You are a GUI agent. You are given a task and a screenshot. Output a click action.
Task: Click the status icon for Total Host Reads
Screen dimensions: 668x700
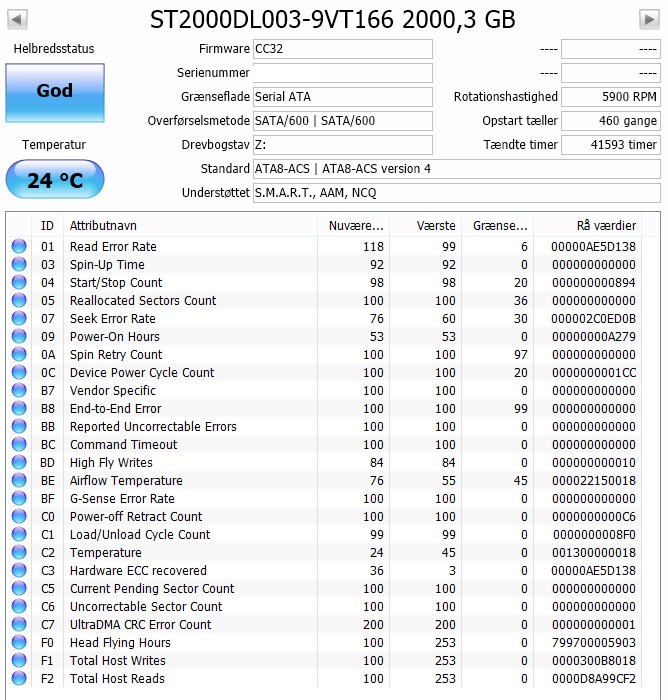[19, 679]
